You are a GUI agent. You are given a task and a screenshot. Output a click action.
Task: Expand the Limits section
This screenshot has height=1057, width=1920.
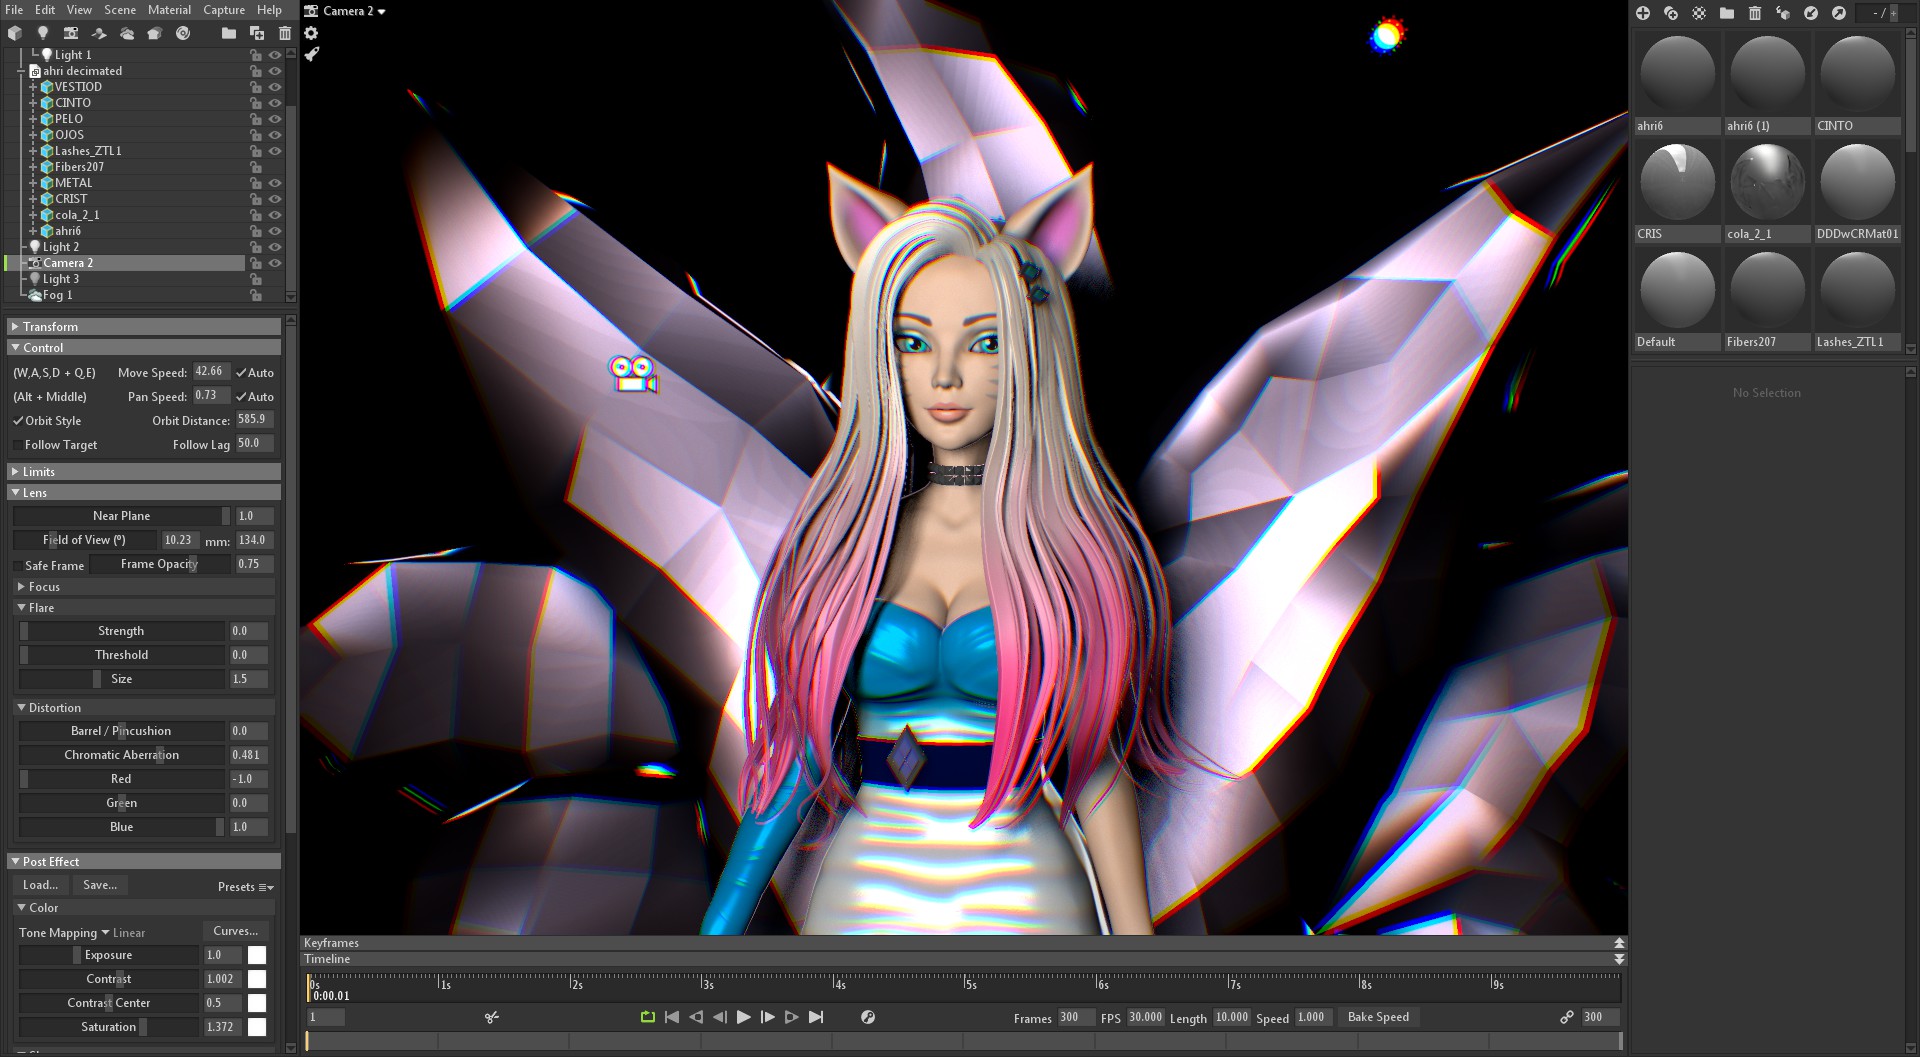pos(144,472)
